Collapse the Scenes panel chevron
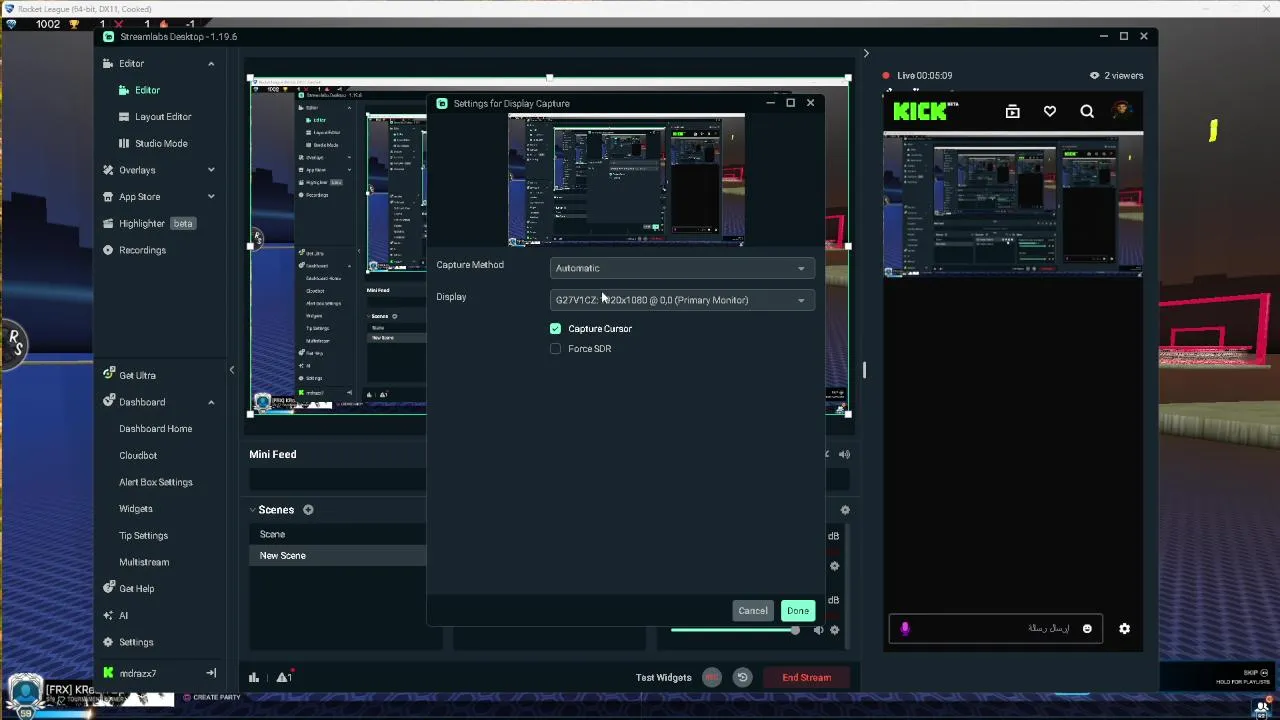The width and height of the screenshot is (1280, 720). [x=253, y=510]
